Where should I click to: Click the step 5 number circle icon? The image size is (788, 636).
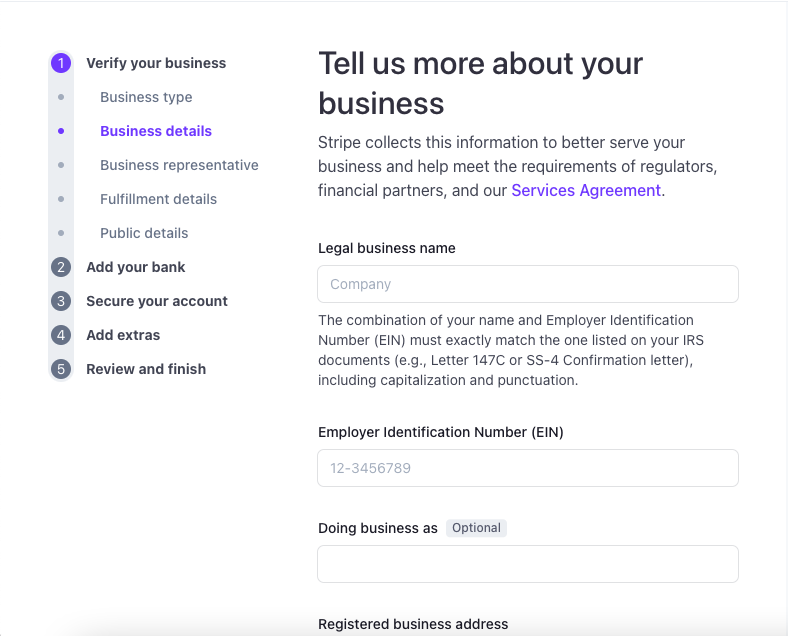point(61,369)
